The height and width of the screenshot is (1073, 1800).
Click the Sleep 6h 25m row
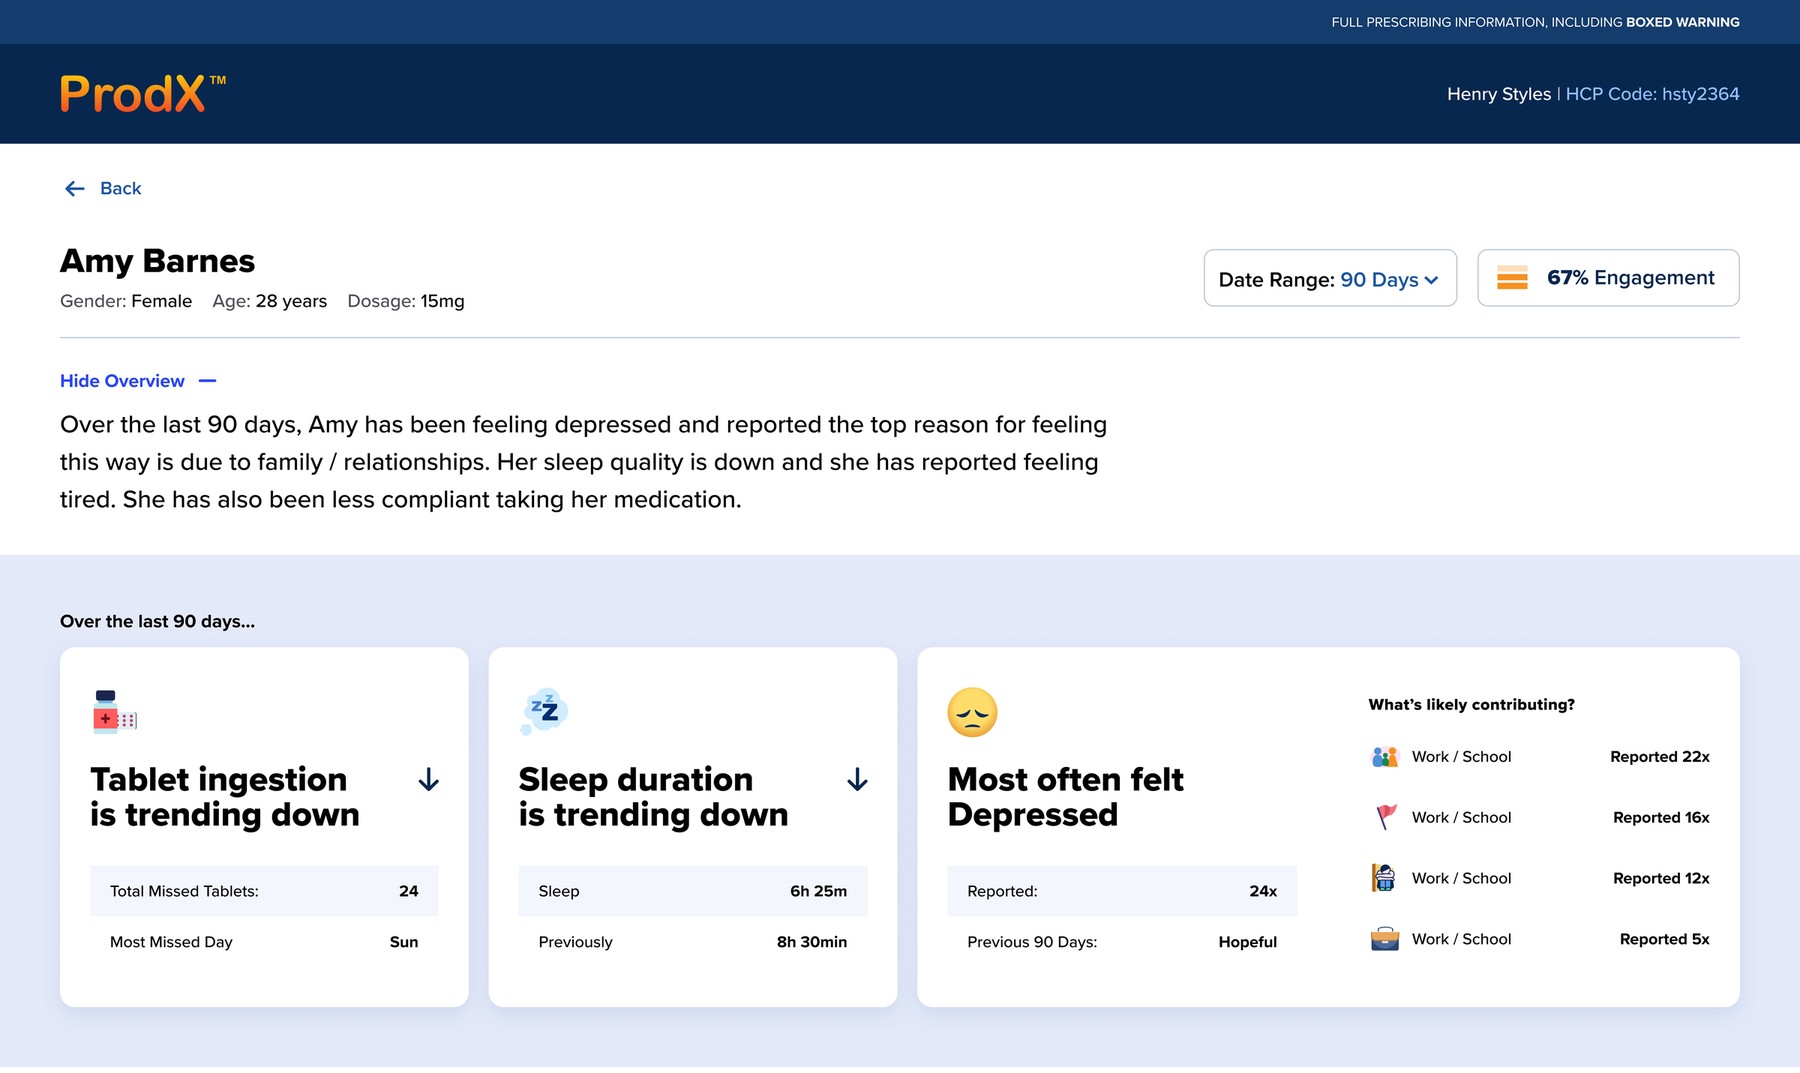[x=693, y=891]
